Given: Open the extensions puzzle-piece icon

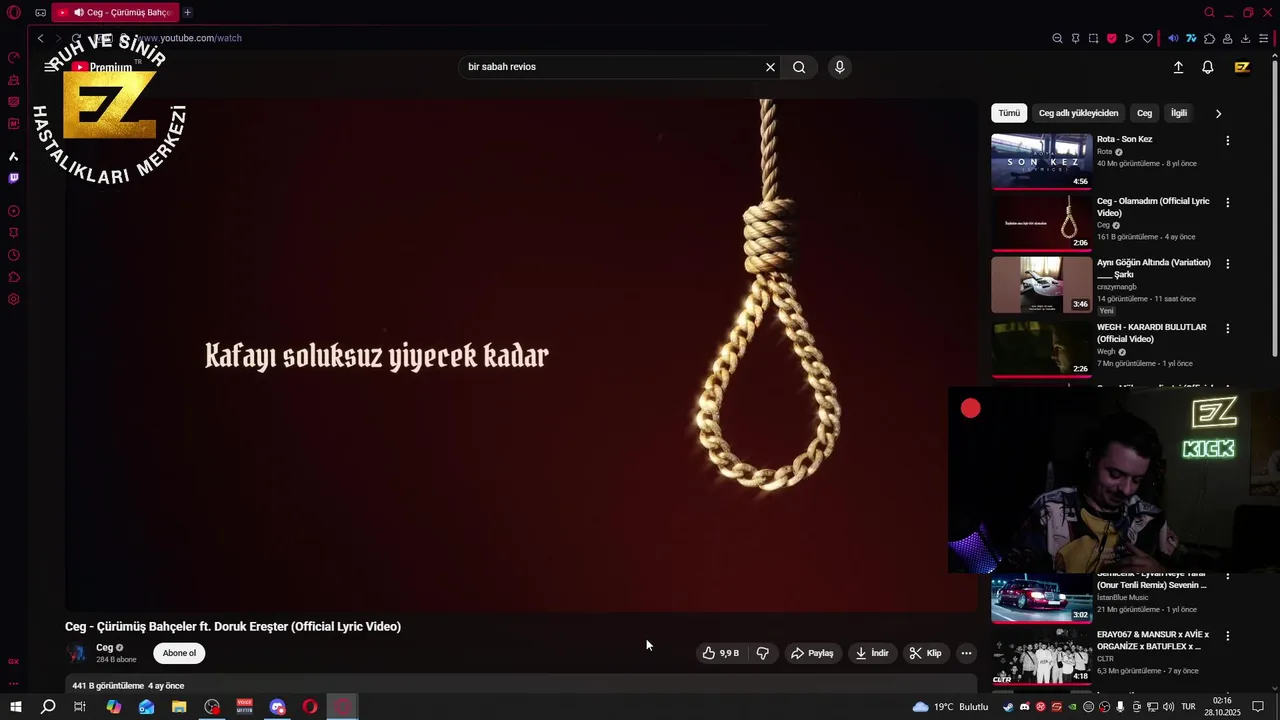Looking at the screenshot, I should pyautogui.click(x=1209, y=38).
